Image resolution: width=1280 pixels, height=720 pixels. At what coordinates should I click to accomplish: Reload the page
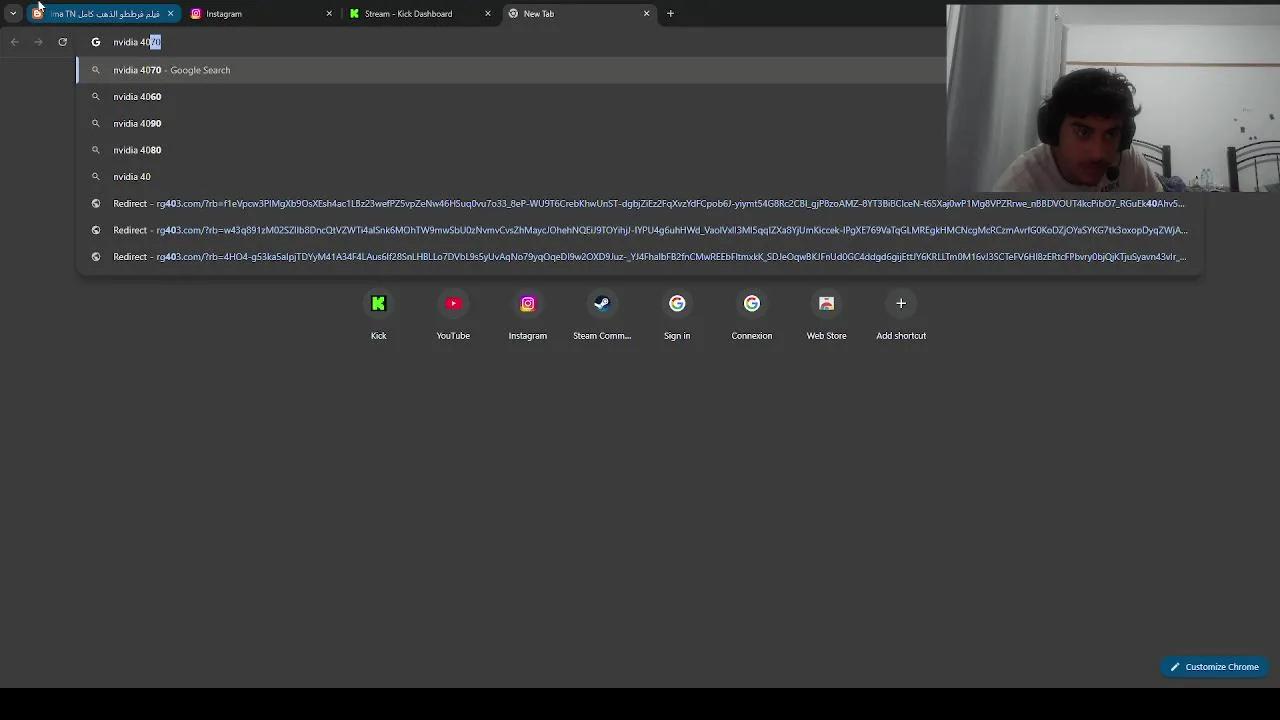click(x=62, y=42)
